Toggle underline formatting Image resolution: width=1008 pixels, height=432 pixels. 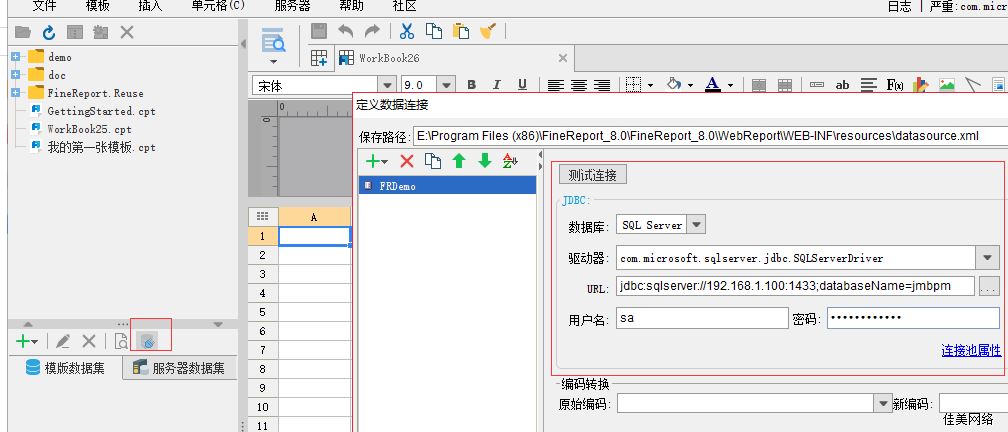(522, 85)
